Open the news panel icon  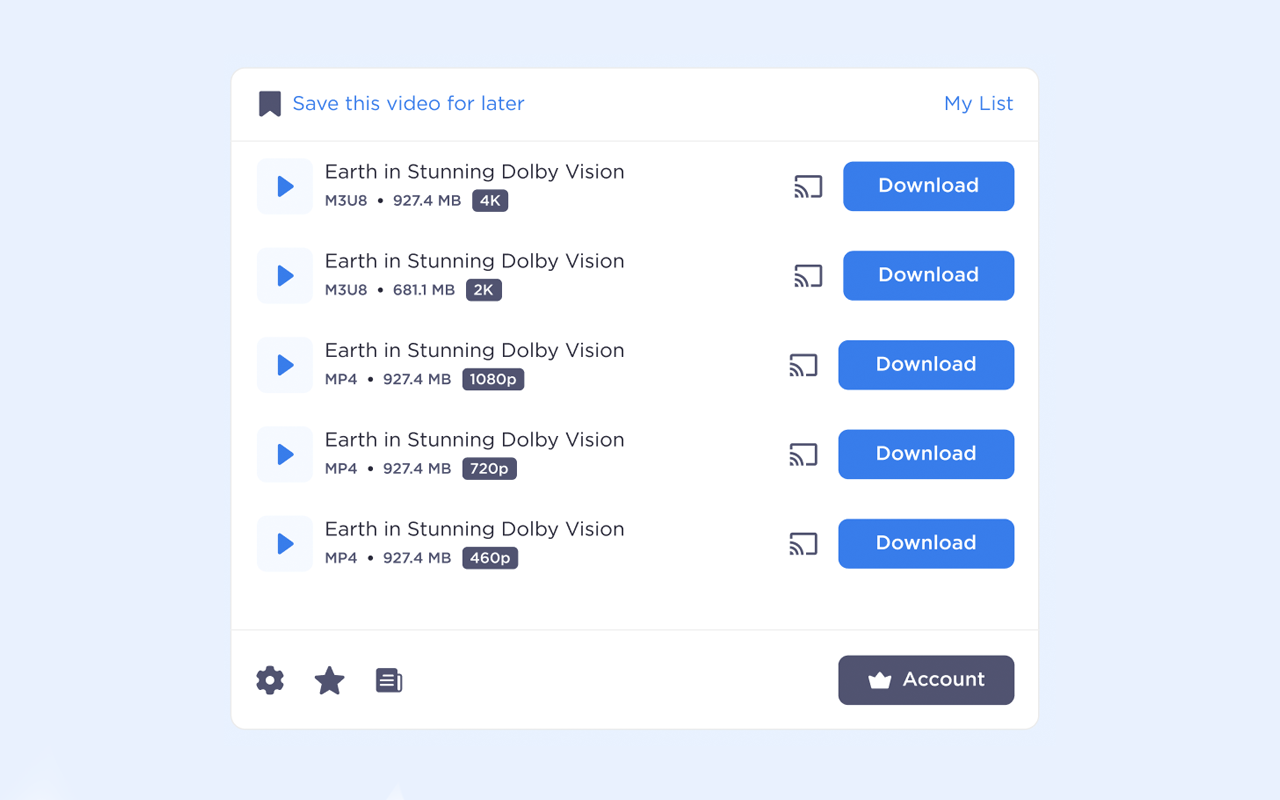pyautogui.click(x=389, y=680)
